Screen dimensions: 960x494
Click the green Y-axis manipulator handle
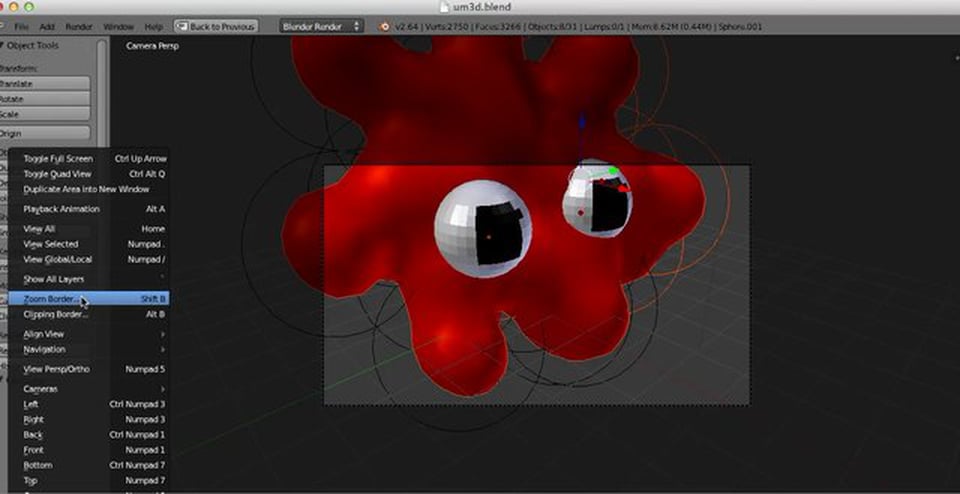613,170
